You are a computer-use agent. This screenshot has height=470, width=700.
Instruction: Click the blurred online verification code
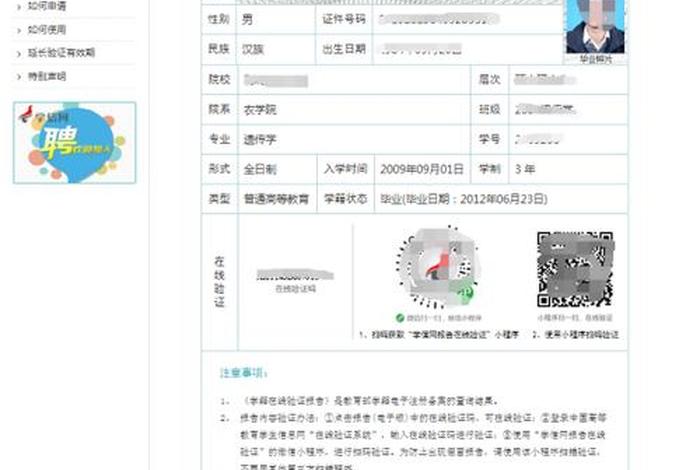click(x=294, y=274)
